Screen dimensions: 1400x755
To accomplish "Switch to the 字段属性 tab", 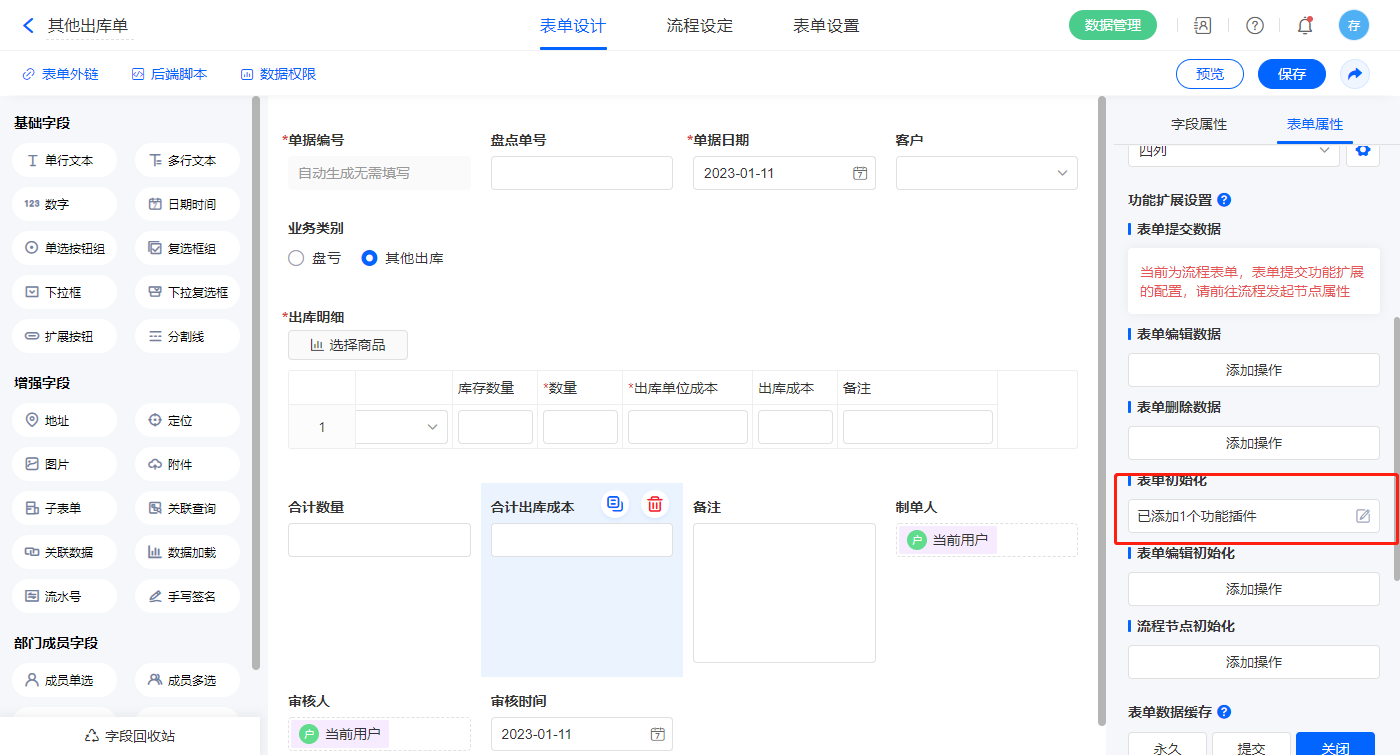I will click(x=1198, y=124).
